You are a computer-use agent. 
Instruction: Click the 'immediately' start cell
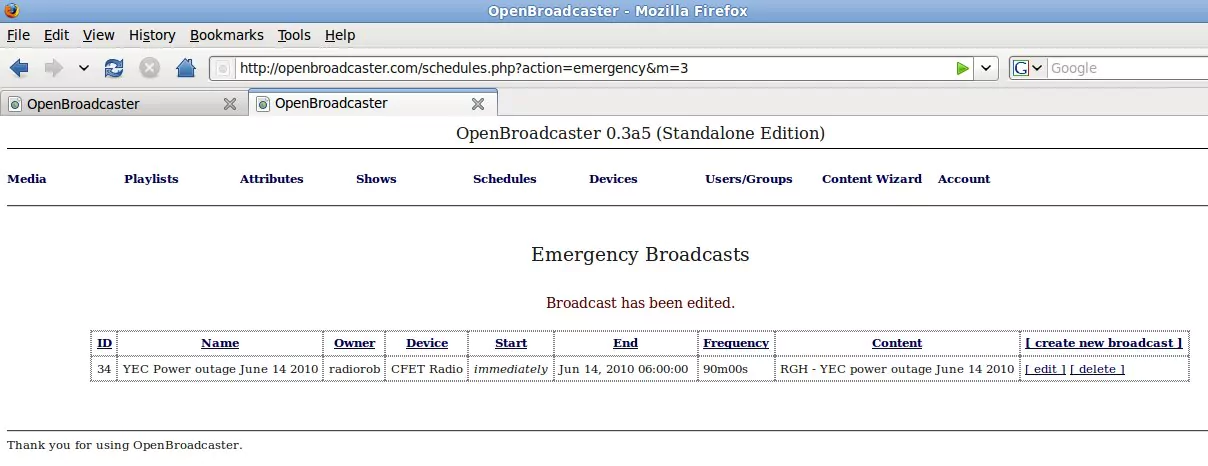pyautogui.click(x=511, y=369)
